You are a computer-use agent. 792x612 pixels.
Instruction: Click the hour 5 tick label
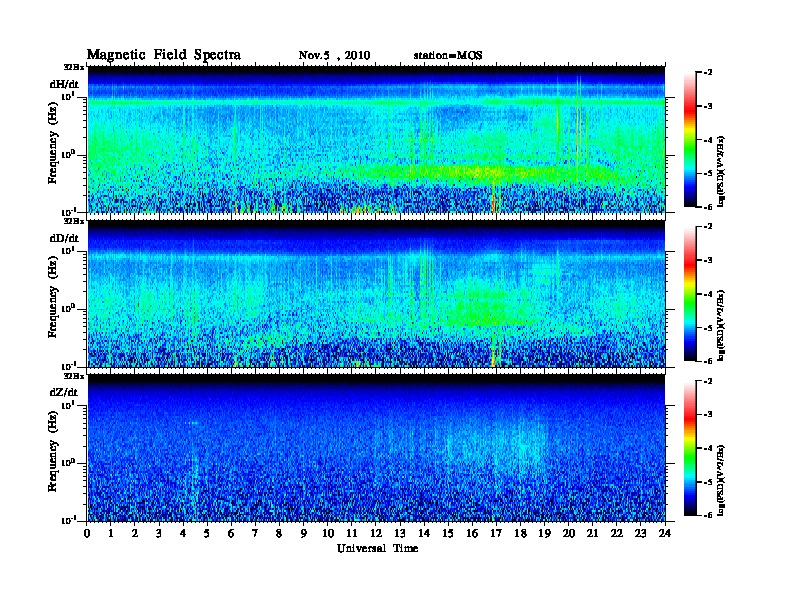pos(207,533)
